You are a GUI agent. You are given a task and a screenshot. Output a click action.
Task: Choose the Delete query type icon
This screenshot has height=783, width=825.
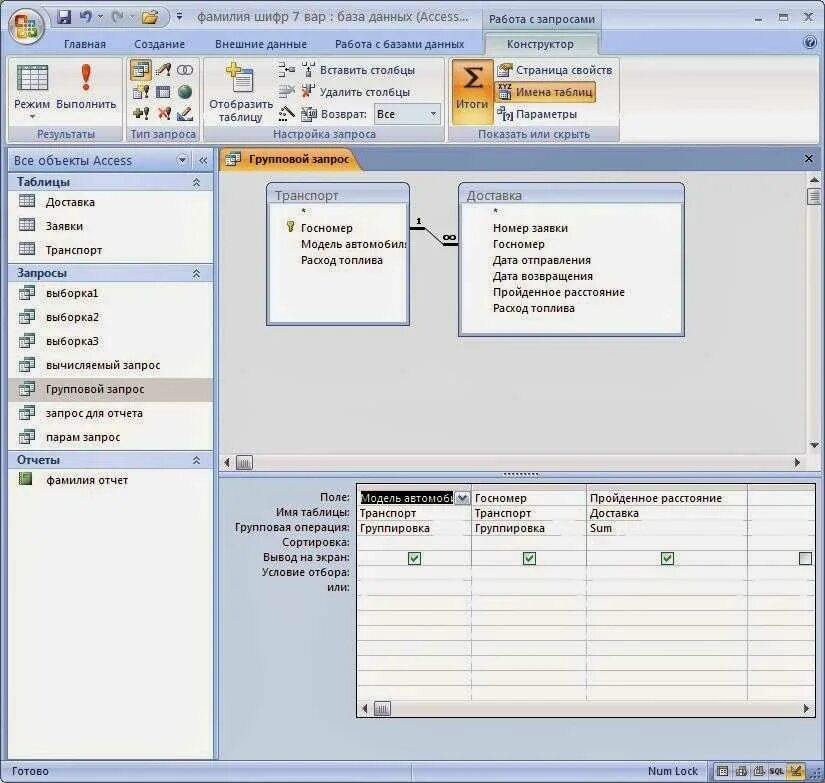[x=164, y=114]
